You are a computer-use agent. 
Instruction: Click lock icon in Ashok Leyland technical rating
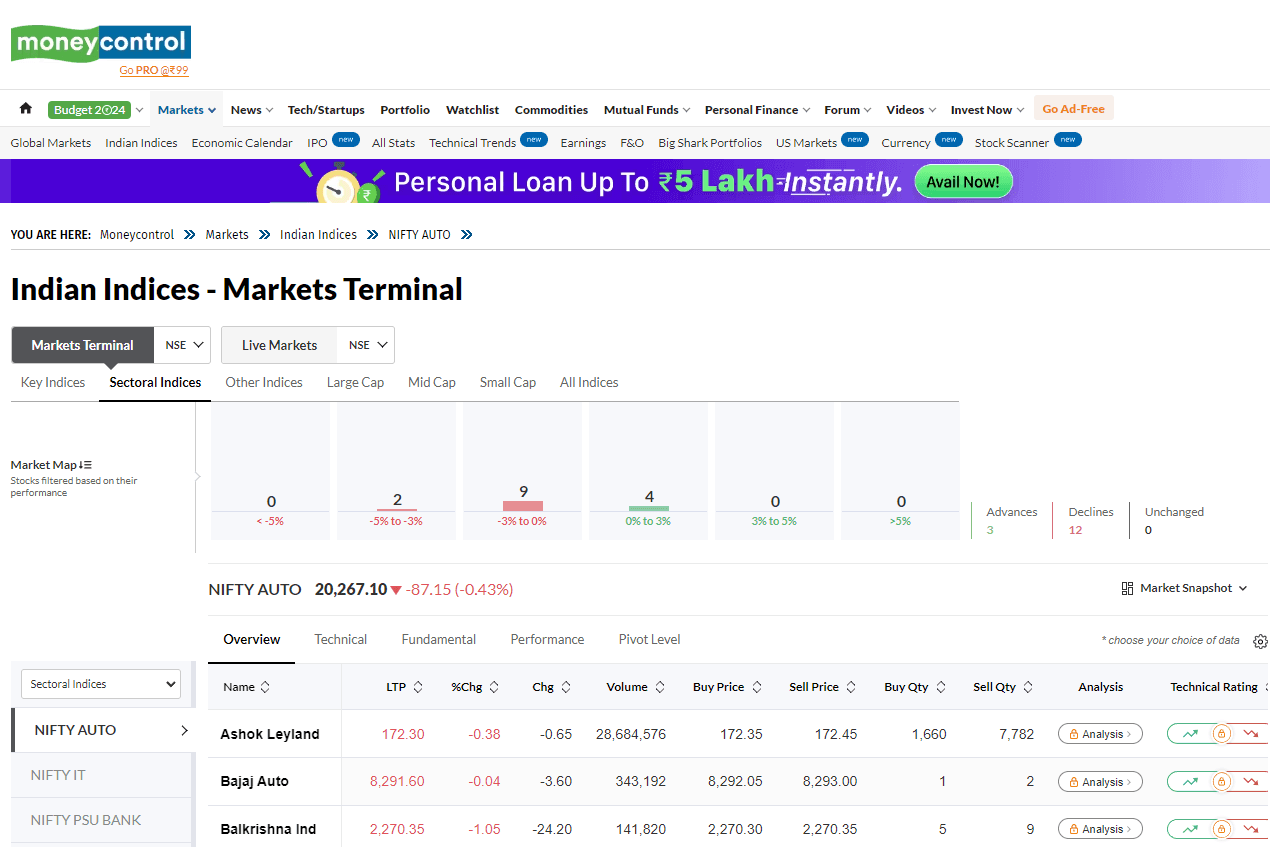tap(1221, 734)
